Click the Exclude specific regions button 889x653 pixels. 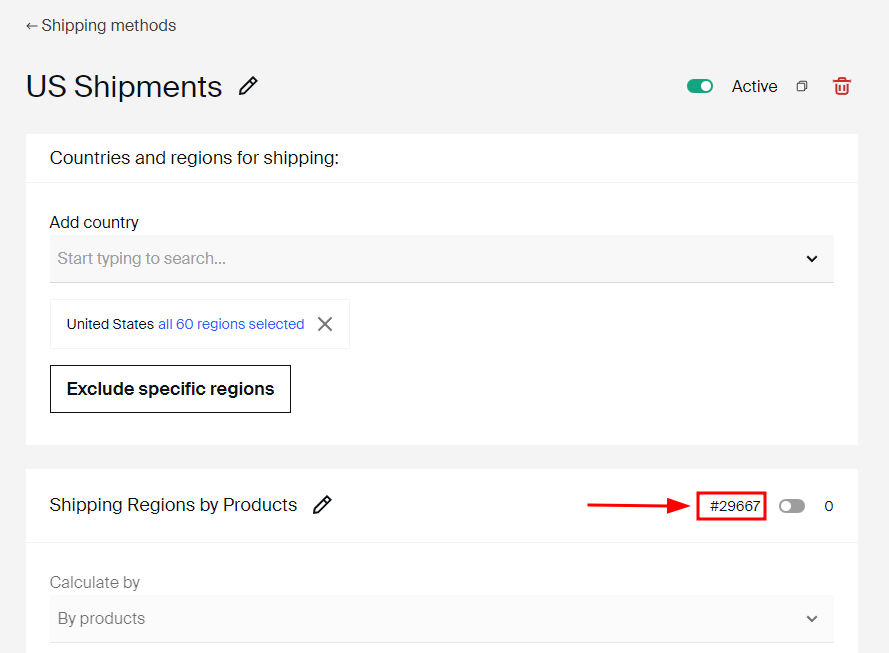[x=170, y=389]
